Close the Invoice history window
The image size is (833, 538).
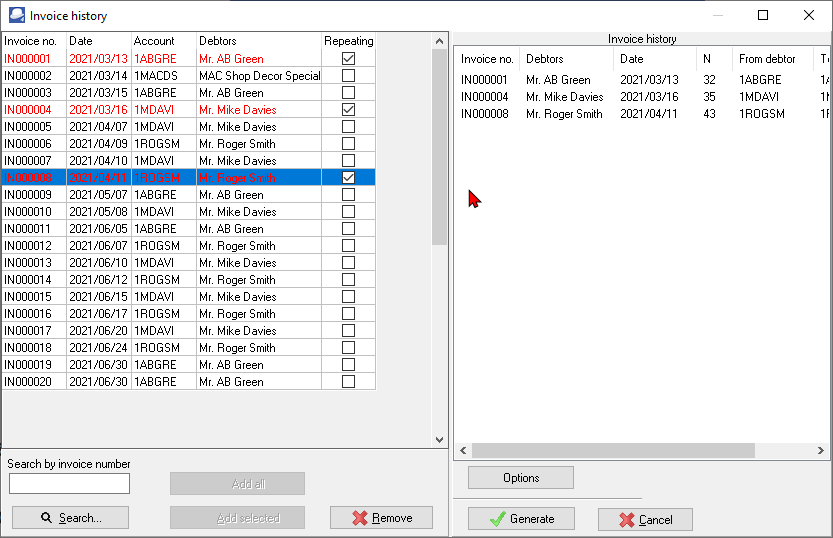coord(809,15)
